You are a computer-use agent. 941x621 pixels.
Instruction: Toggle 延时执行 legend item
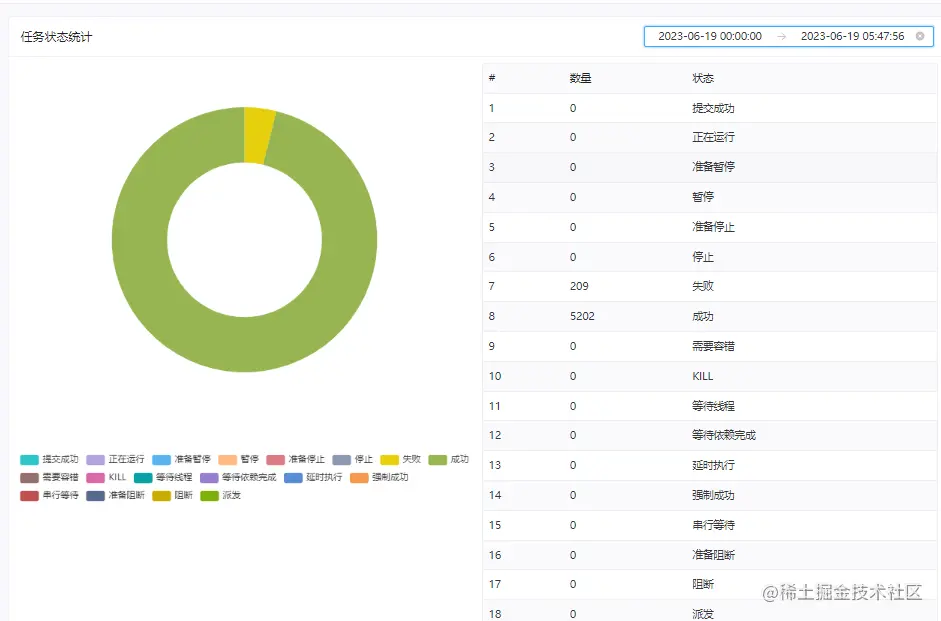[313, 478]
